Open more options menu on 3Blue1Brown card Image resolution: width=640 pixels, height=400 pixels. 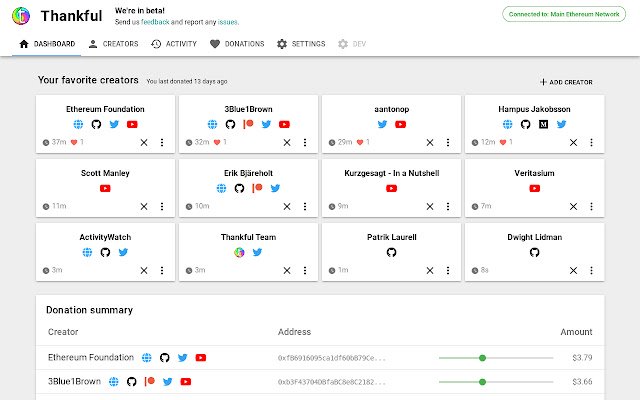[x=305, y=142]
